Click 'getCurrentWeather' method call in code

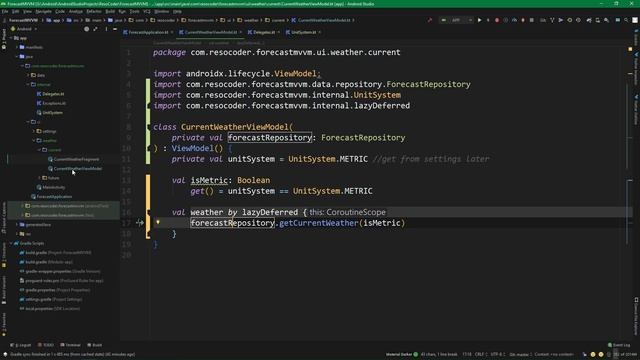point(318,223)
